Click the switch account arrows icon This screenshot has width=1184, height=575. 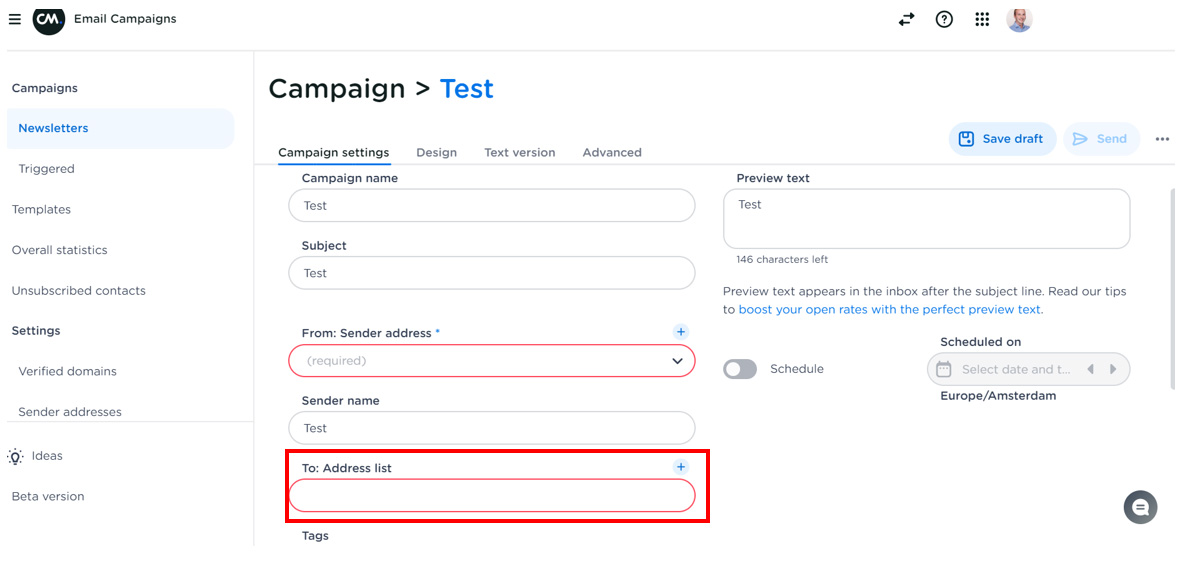[906, 19]
